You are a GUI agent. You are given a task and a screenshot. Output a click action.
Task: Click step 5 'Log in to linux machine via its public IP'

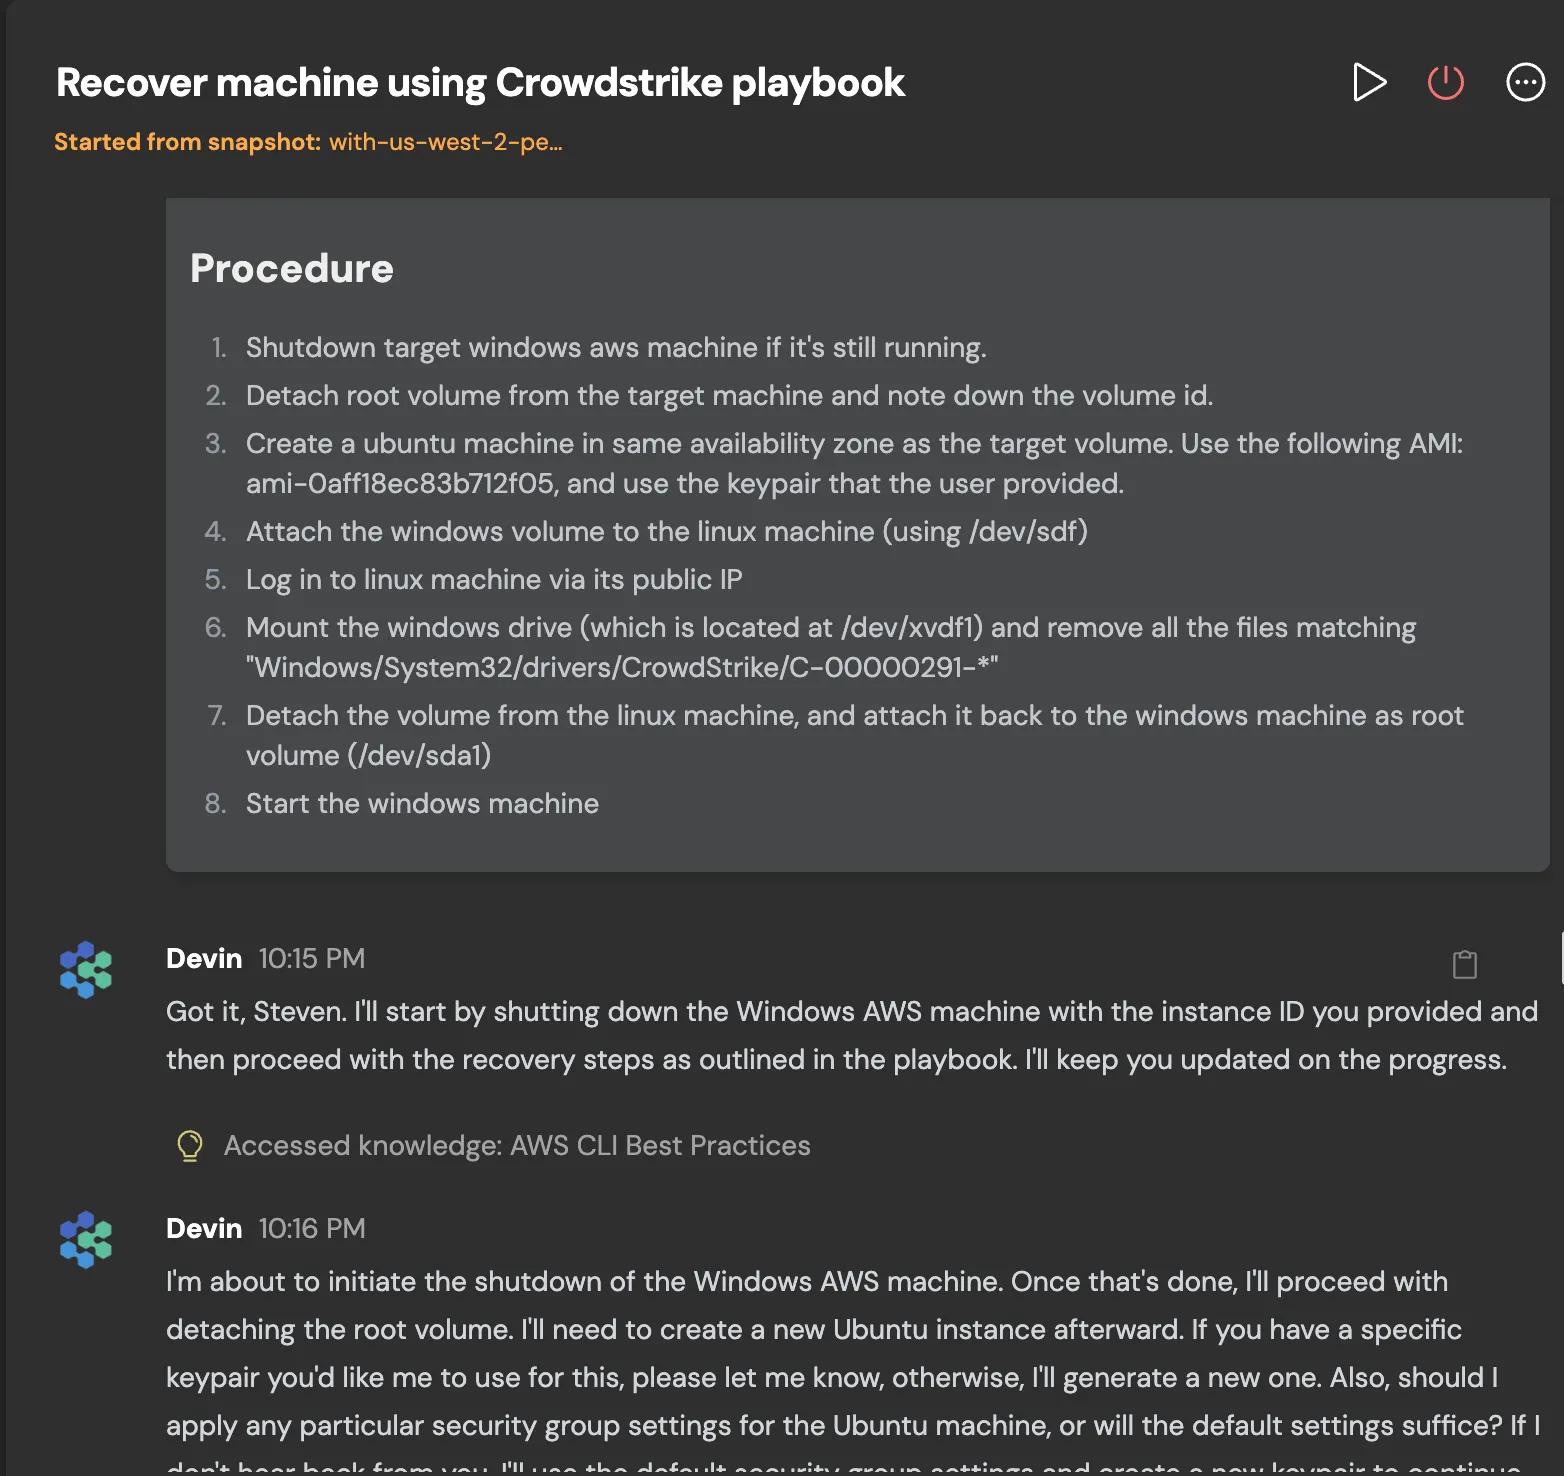pos(494,580)
